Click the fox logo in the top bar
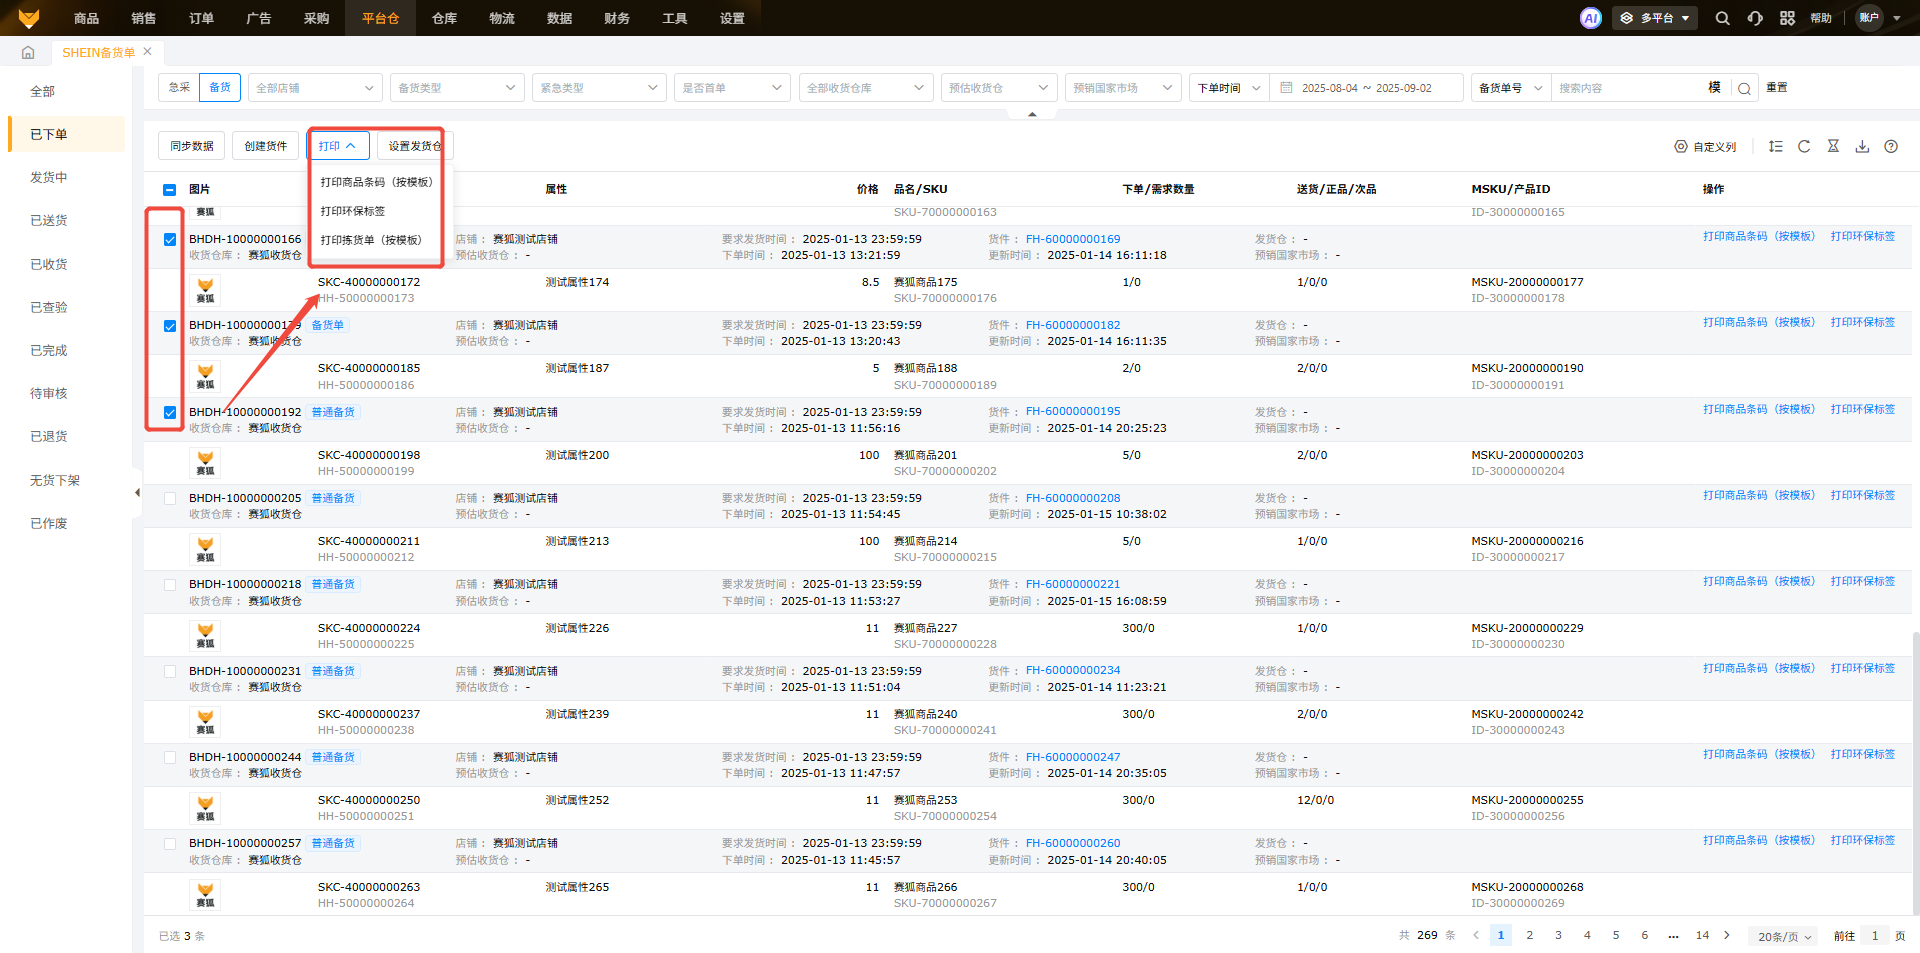 [29, 18]
